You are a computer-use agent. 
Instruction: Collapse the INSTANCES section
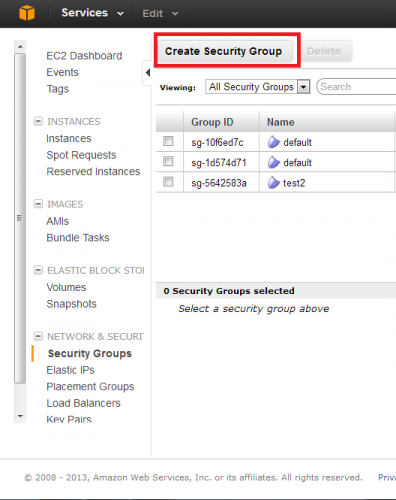(x=38, y=121)
